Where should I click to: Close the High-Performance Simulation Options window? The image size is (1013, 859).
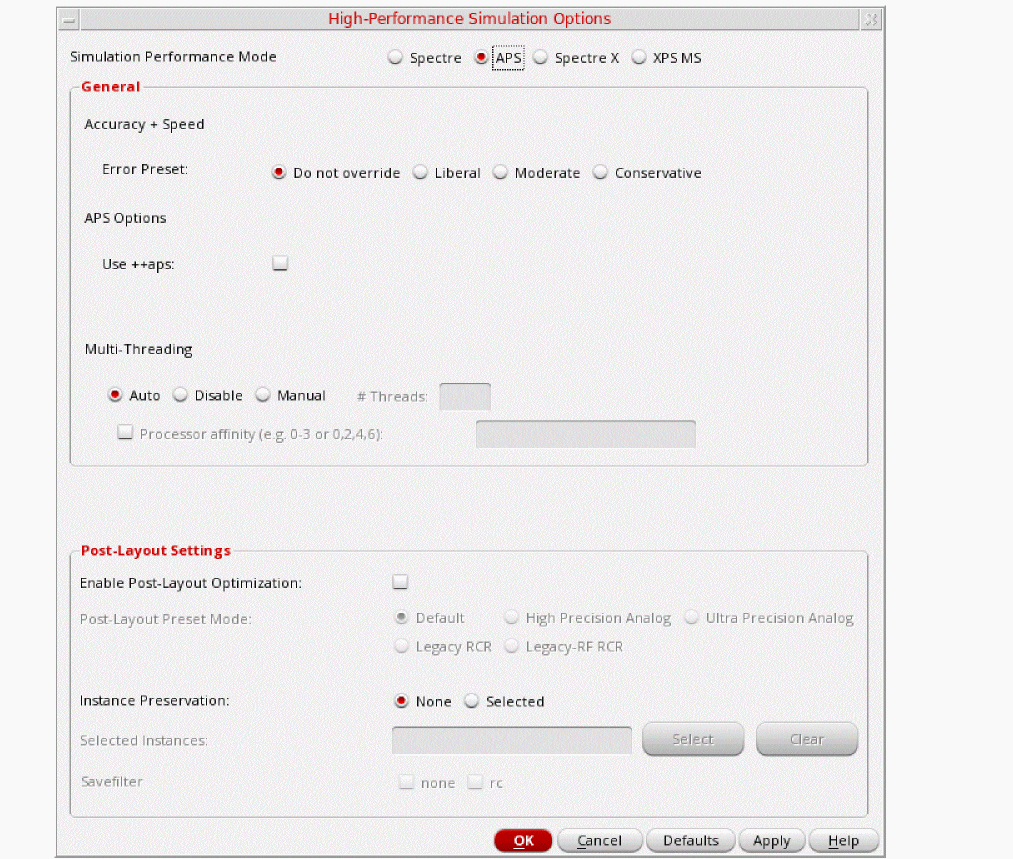[871, 19]
